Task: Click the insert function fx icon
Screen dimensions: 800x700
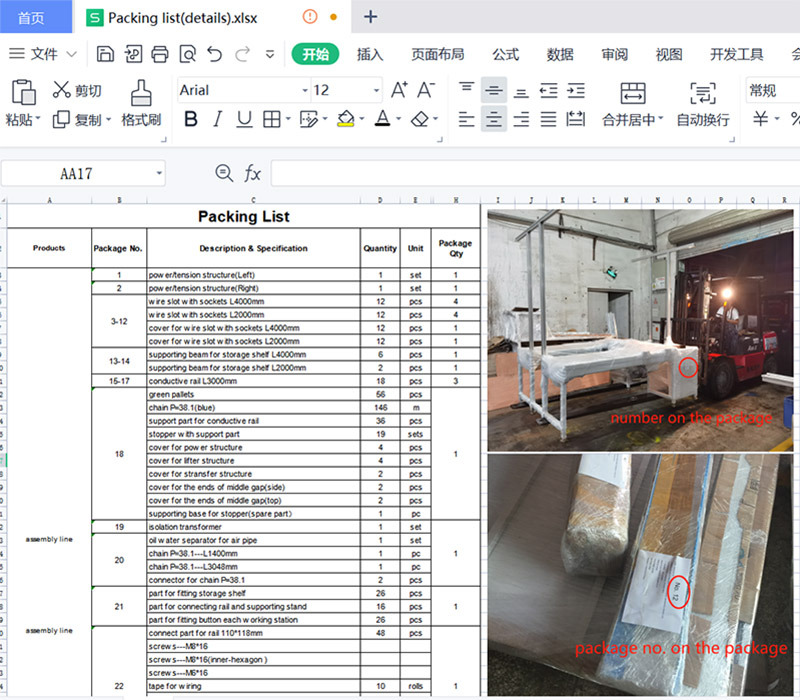Action: [x=253, y=174]
